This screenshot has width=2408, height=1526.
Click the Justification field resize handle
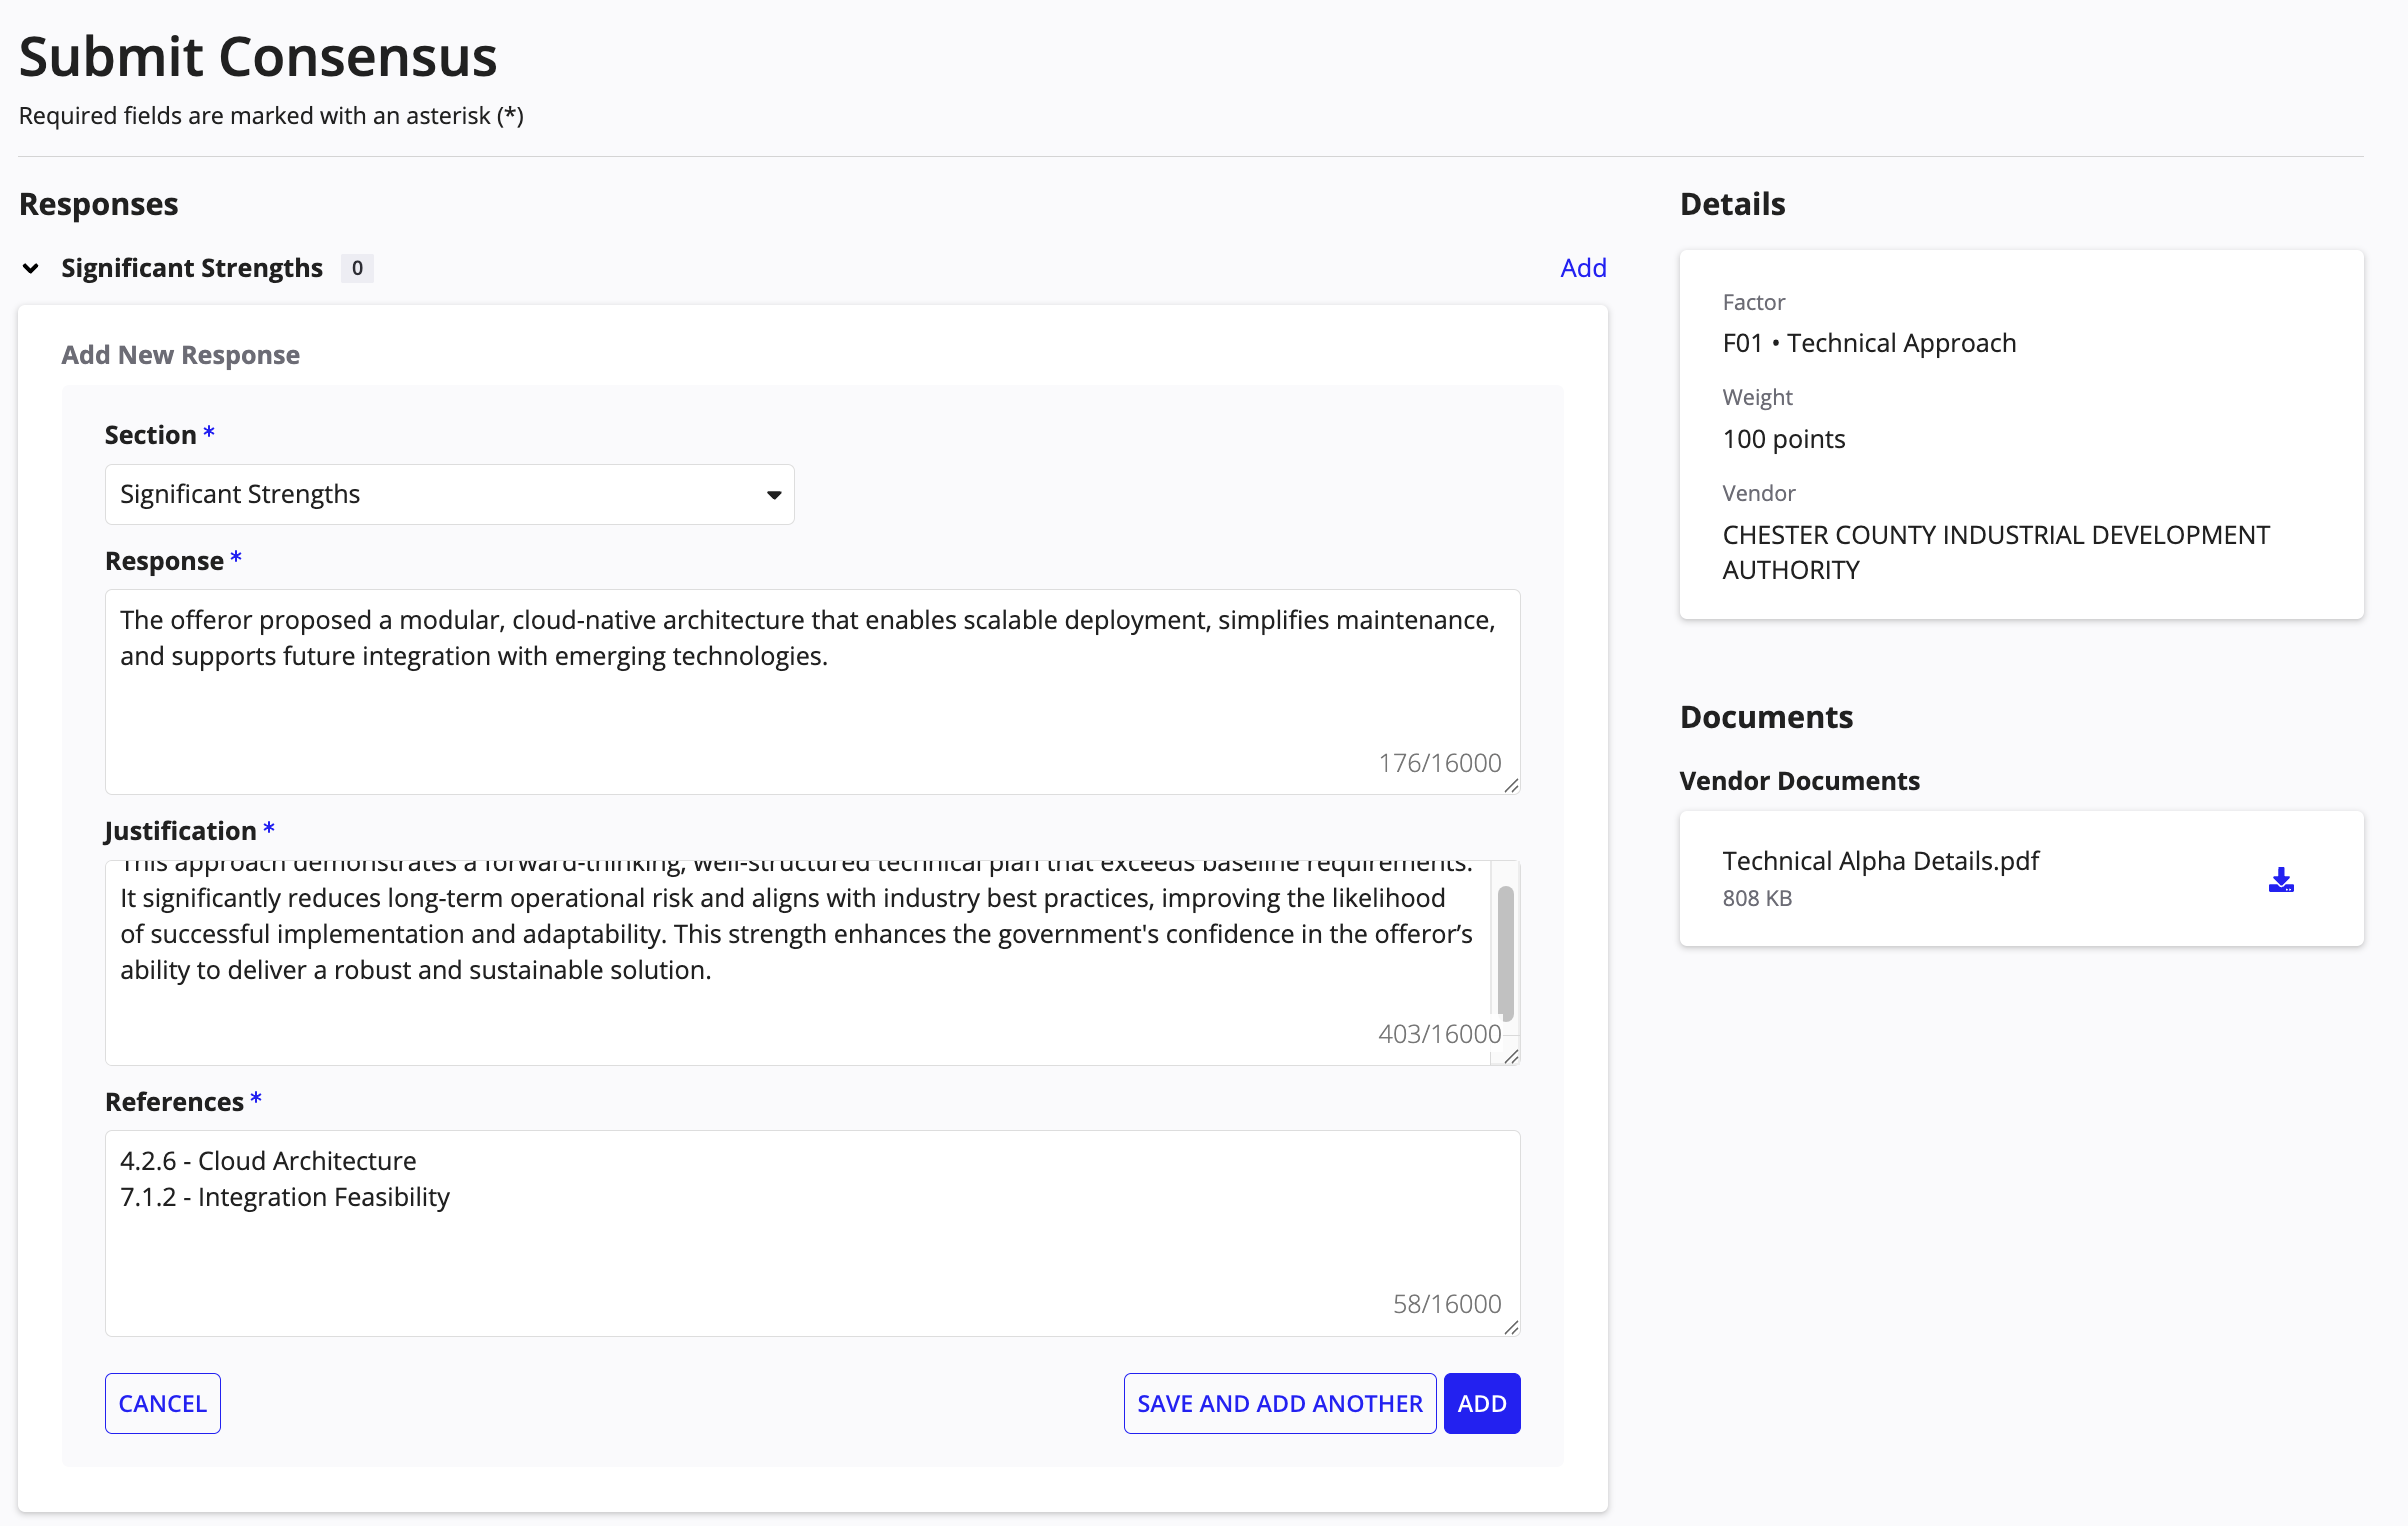tap(1511, 1056)
